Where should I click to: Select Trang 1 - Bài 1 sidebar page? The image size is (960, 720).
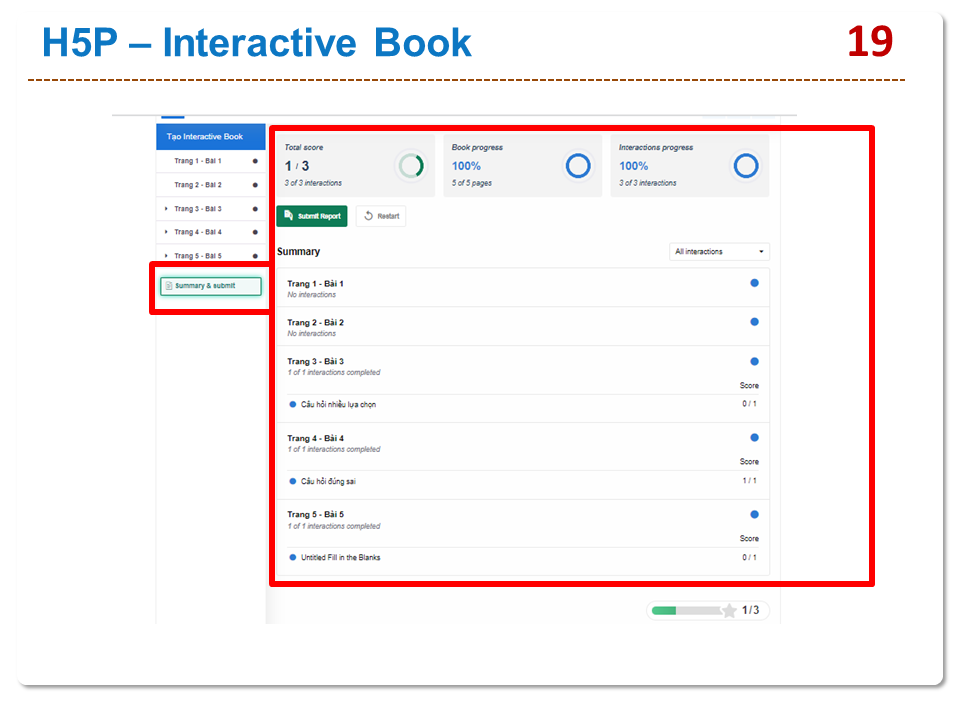coord(197,161)
